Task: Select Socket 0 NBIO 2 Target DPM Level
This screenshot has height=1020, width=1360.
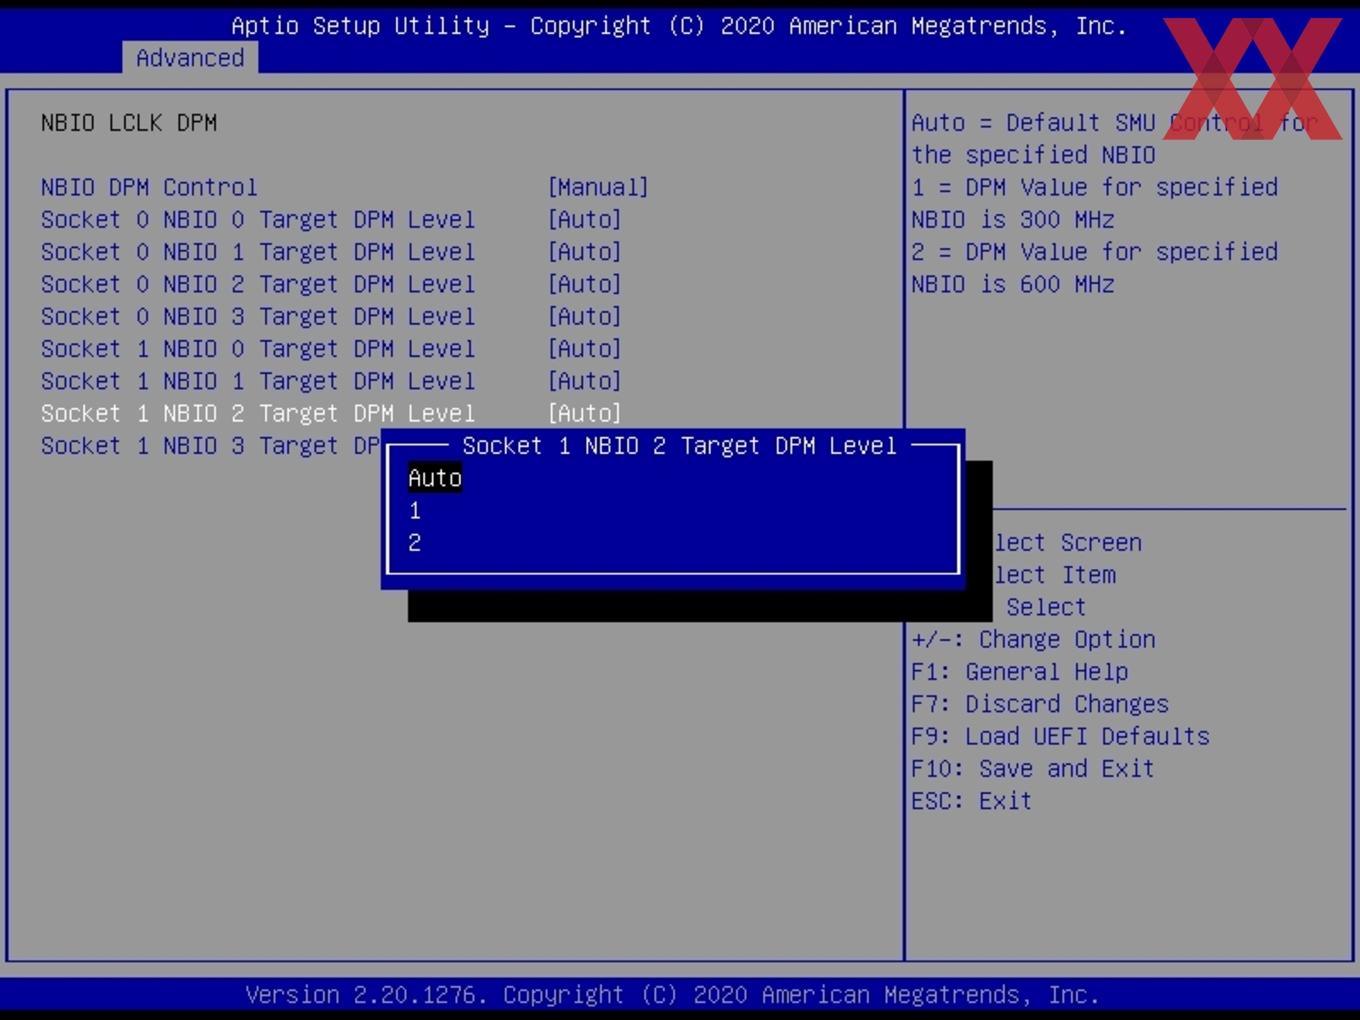Action: point(258,284)
